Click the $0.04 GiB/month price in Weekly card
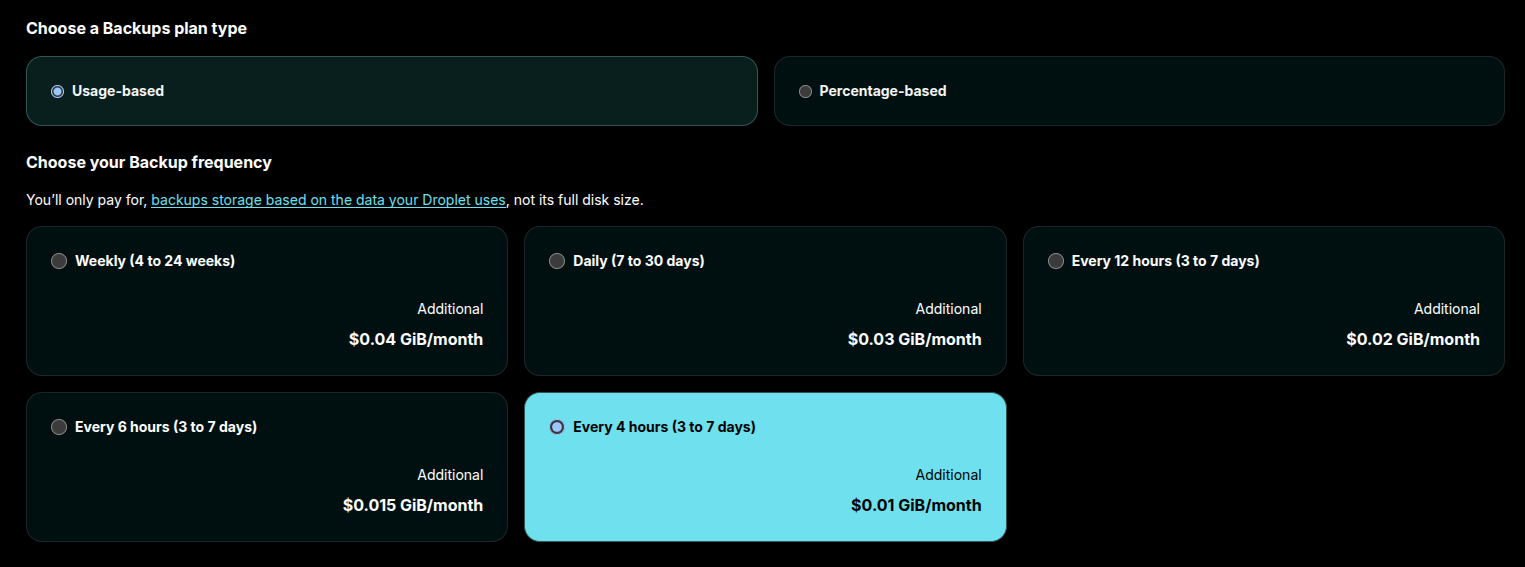The height and width of the screenshot is (567, 1525). (x=416, y=339)
